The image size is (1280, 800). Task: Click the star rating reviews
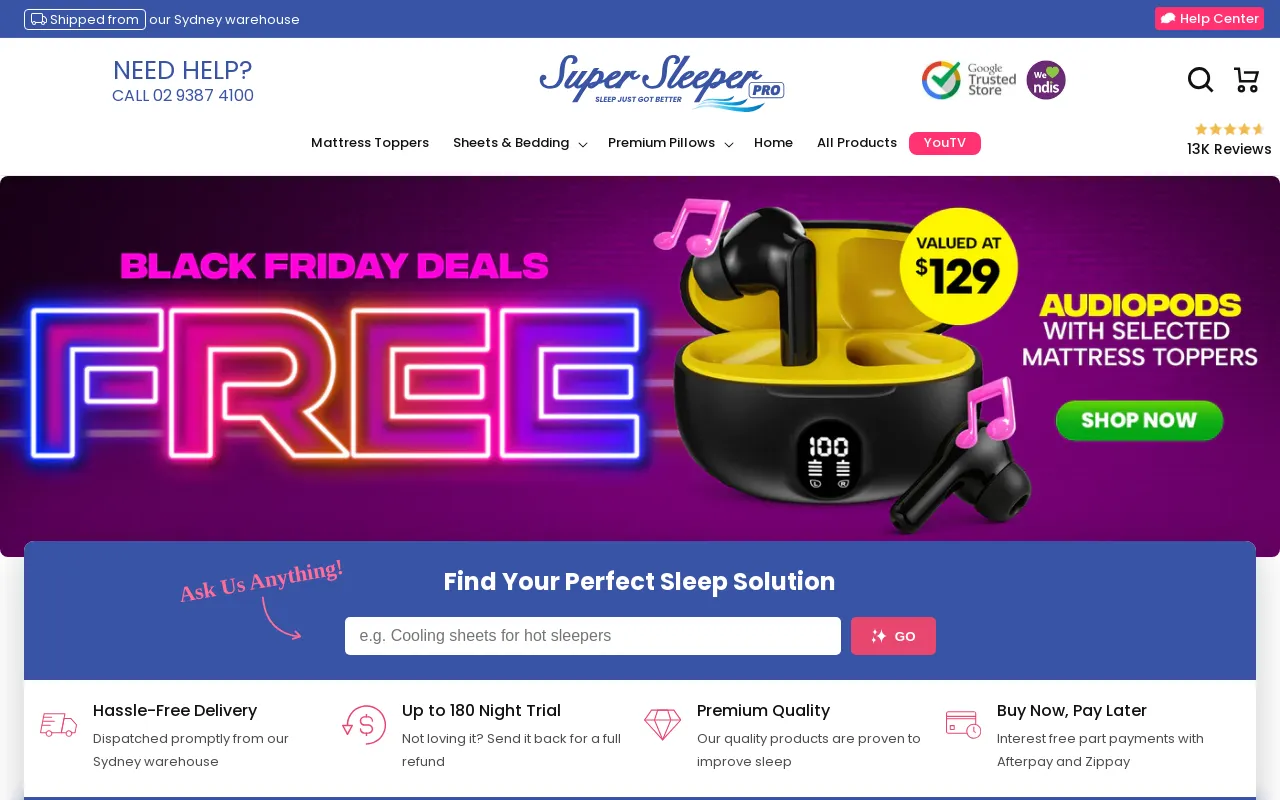(1229, 140)
